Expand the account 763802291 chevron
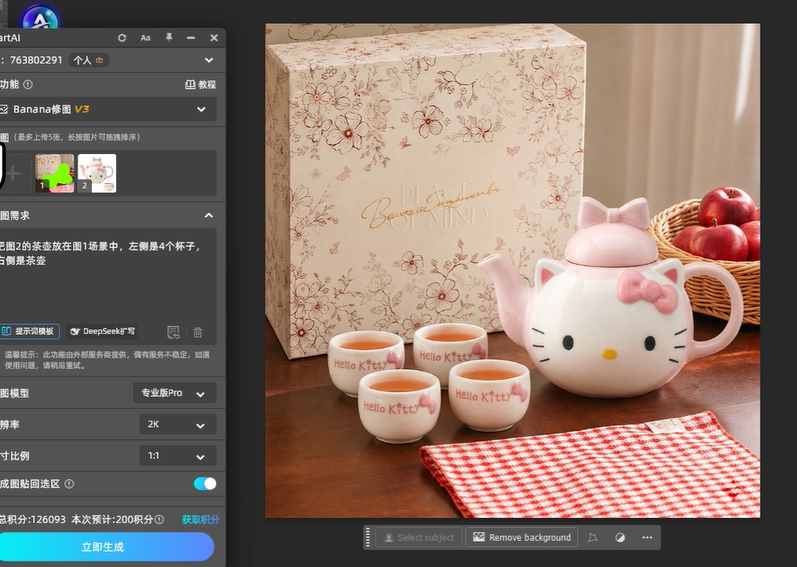 coord(209,60)
